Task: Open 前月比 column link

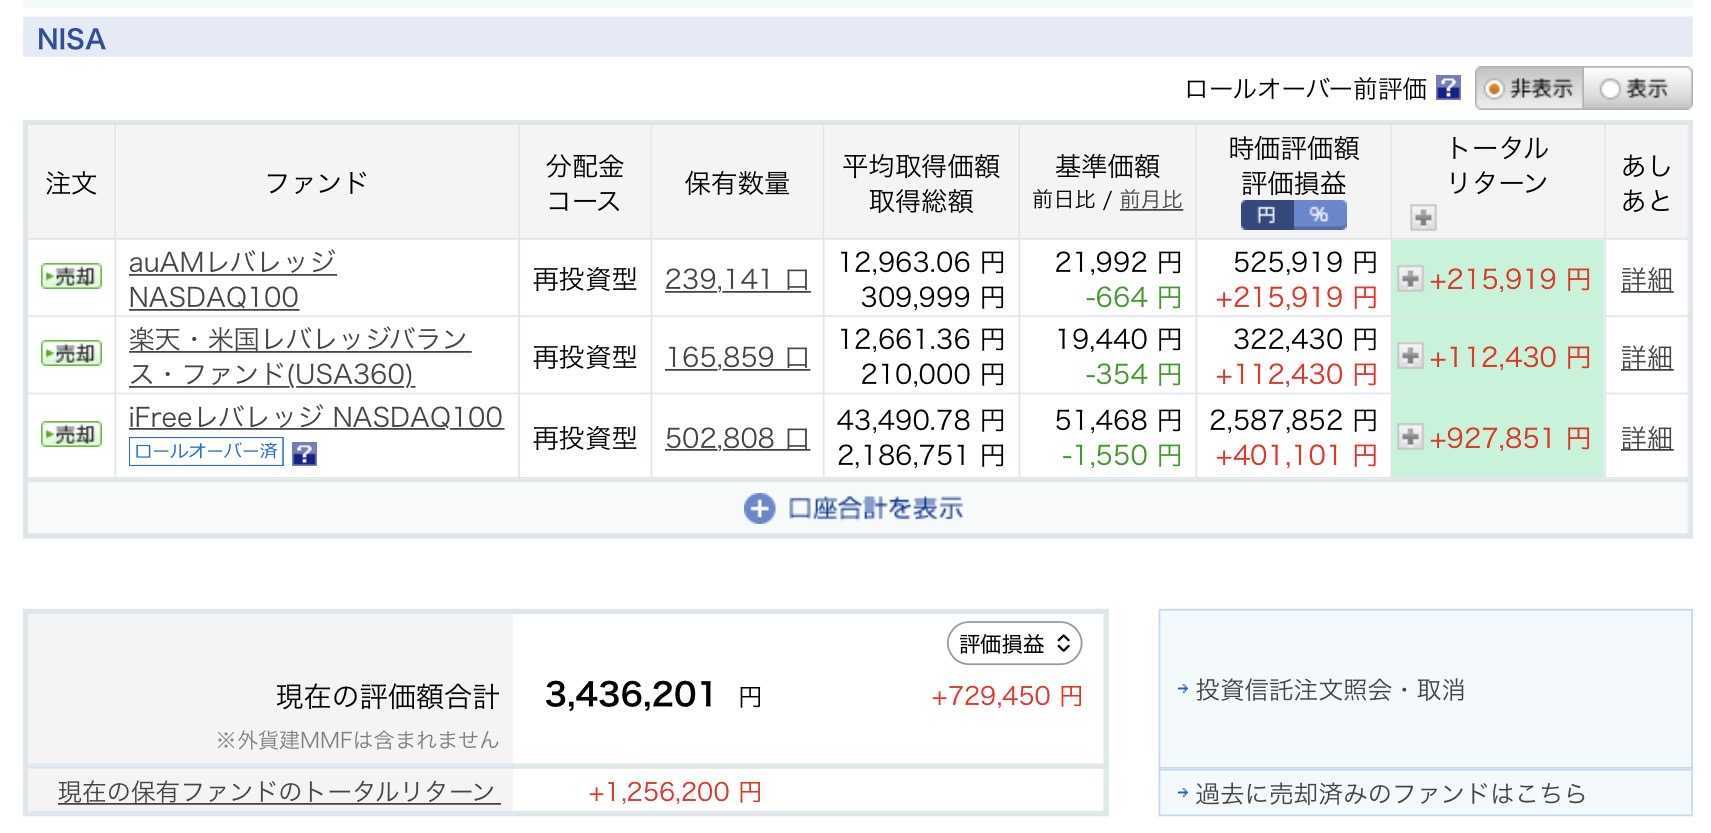Action: [x=1150, y=200]
